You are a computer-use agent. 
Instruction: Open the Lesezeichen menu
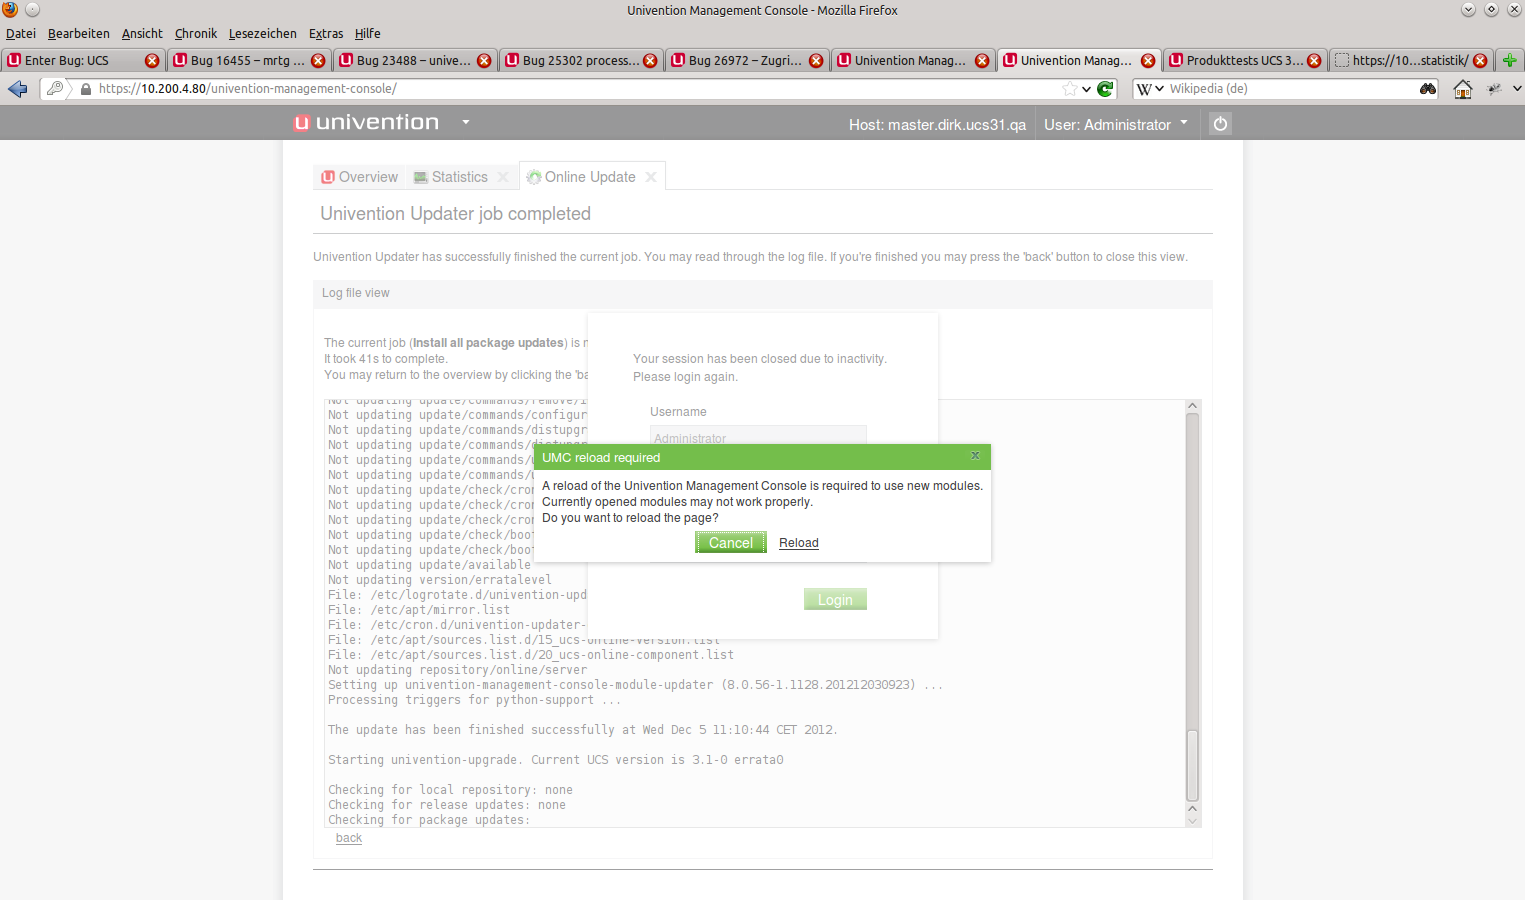(262, 33)
